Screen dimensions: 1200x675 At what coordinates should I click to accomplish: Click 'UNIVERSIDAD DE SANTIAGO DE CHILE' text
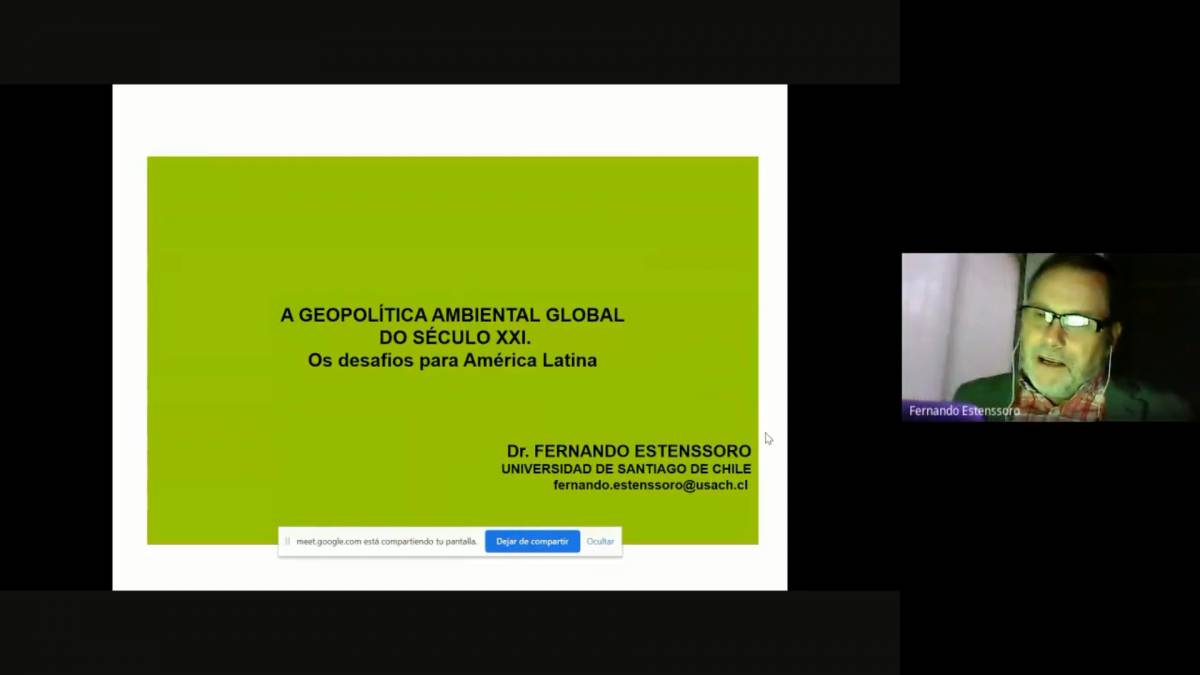(626, 468)
